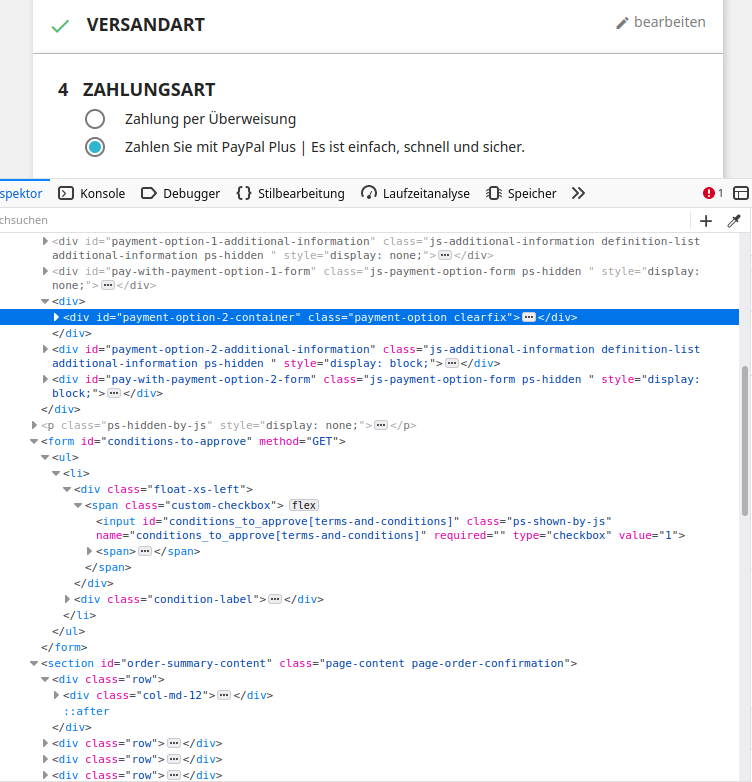Expand pay-with-payment-option-2-form div
This screenshot has width=752, height=782.
point(45,379)
